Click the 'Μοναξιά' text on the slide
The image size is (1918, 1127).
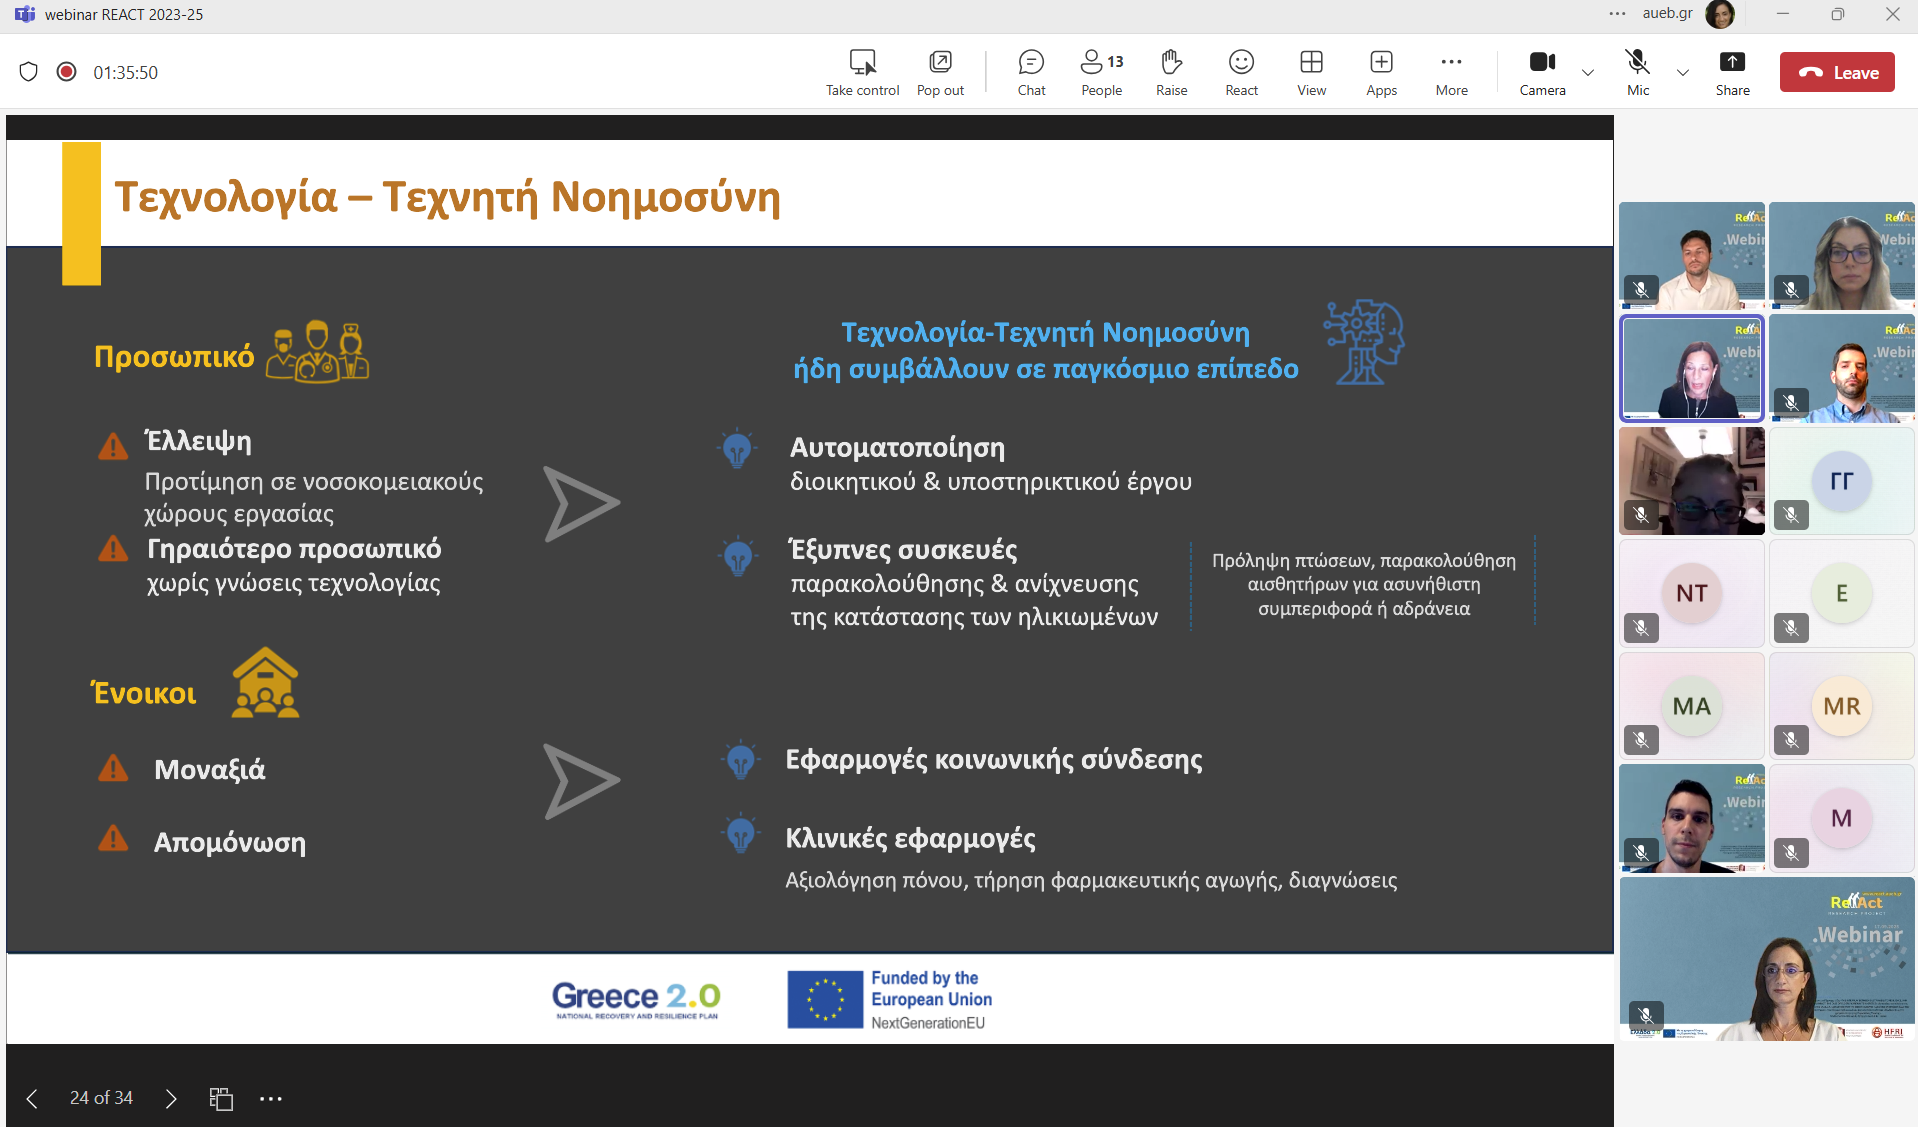pyautogui.click(x=209, y=769)
